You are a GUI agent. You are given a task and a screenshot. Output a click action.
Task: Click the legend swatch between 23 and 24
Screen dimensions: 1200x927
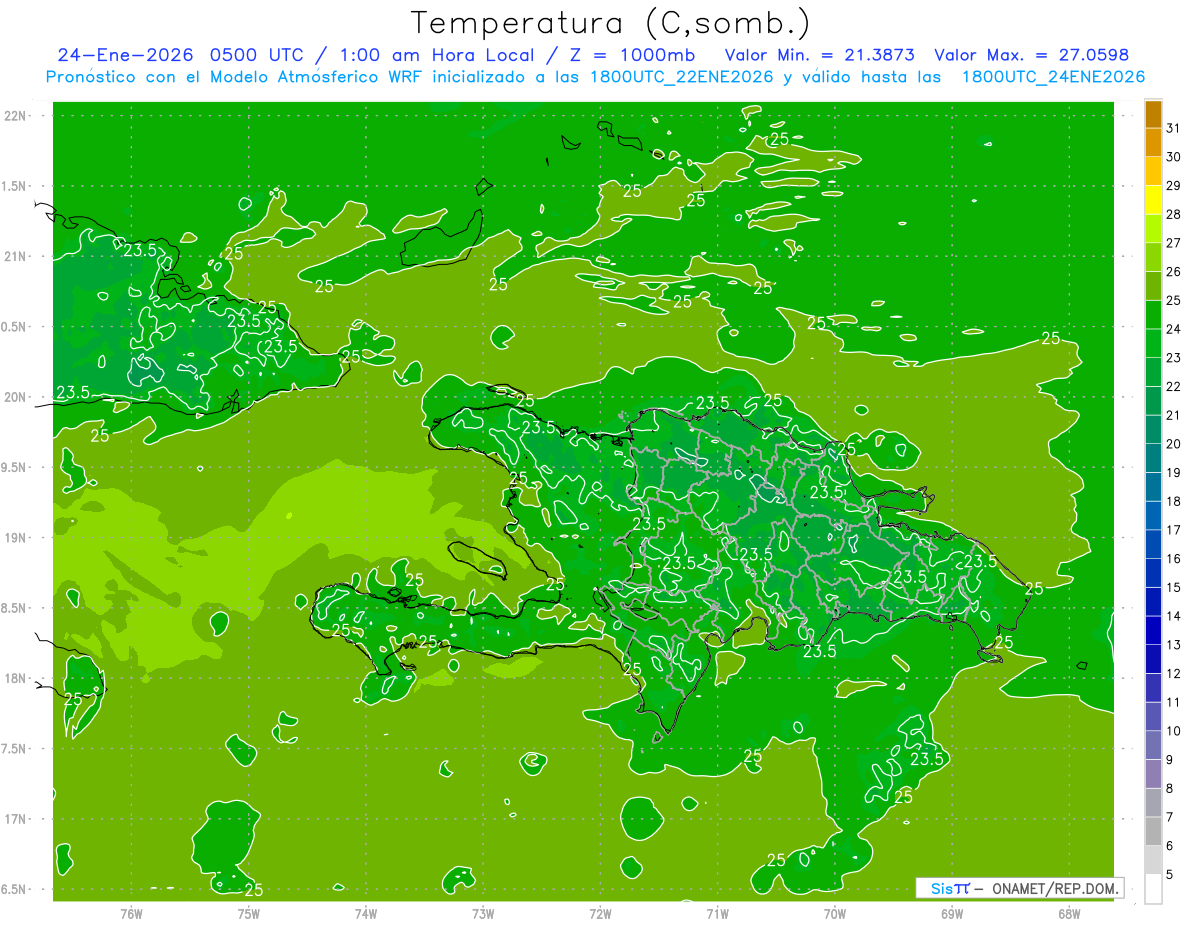pyautogui.click(x=1153, y=343)
